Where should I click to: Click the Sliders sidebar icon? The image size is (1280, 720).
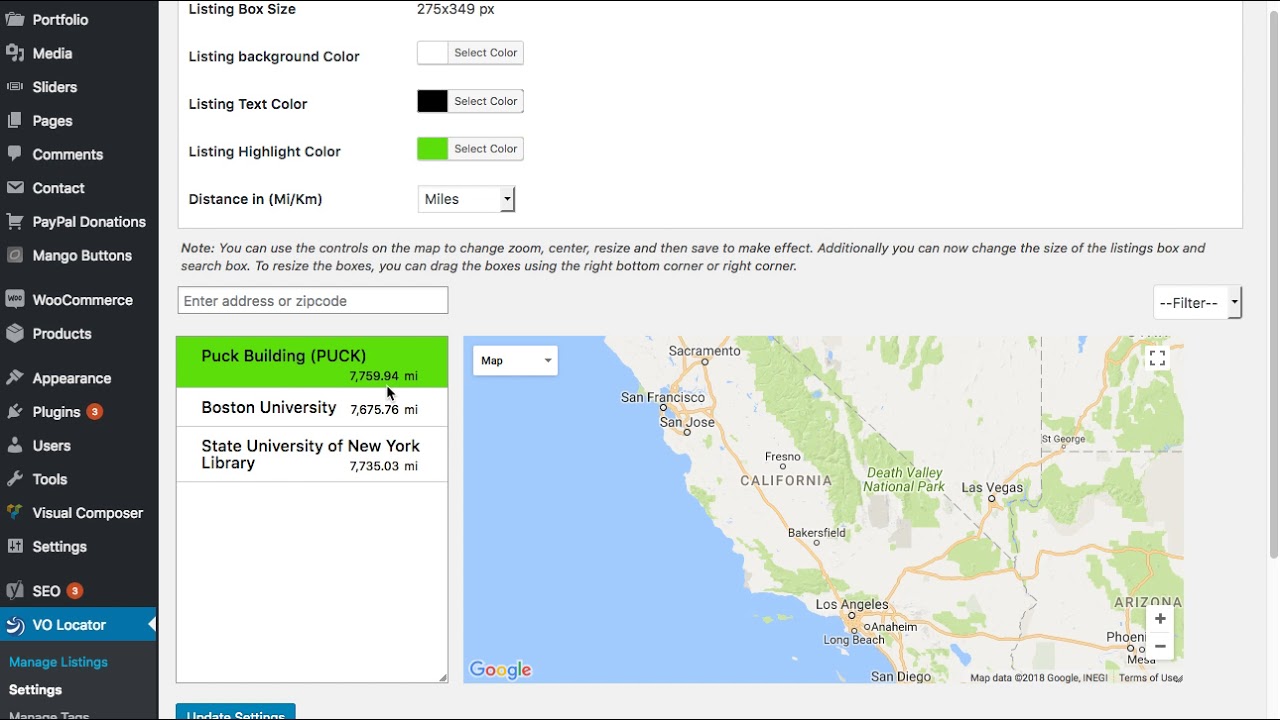click(x=15, y=87)
